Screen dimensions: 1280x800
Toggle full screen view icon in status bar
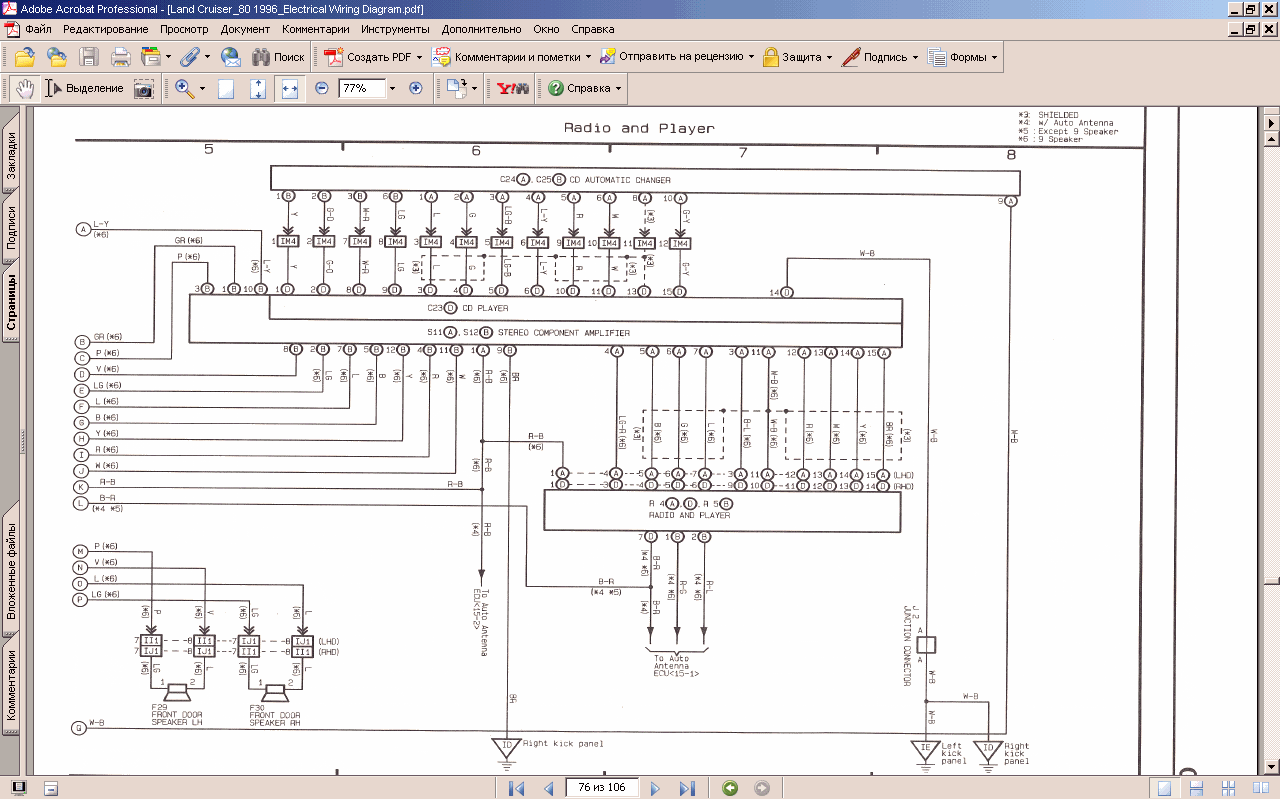(x=19, y=788)
